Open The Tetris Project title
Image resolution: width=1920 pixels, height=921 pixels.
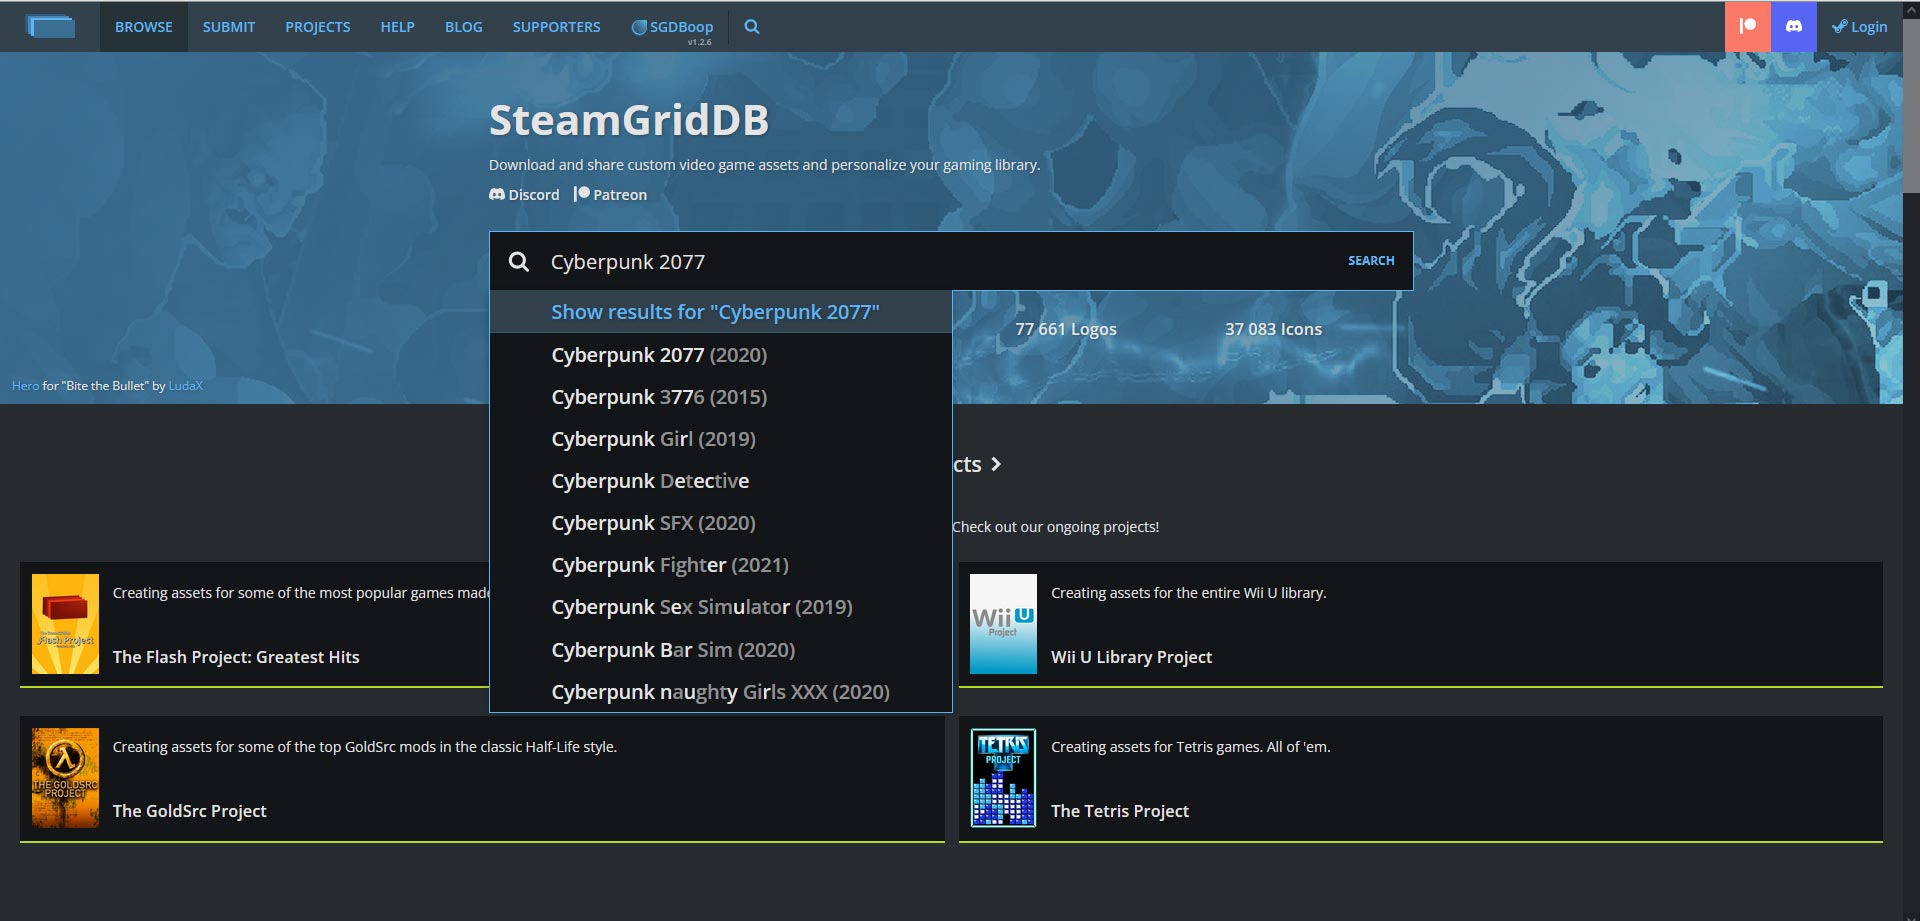click(1120, 811)
